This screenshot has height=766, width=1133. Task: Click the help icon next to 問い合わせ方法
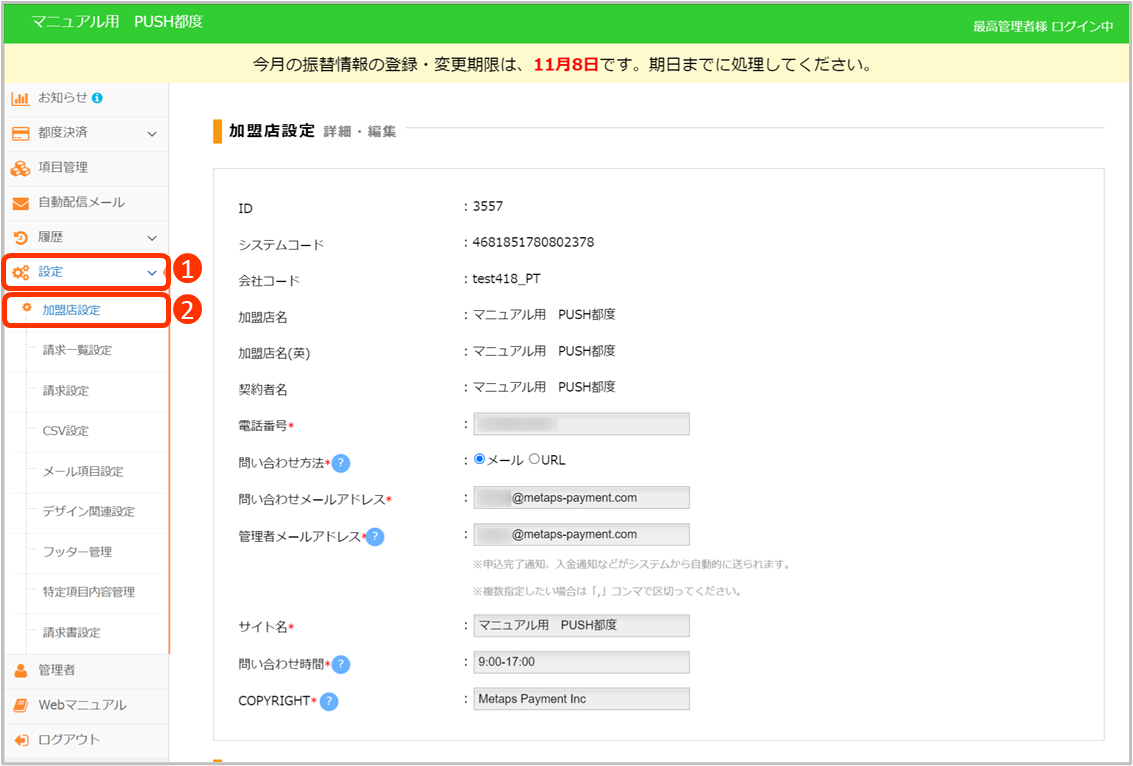(341, 463)
